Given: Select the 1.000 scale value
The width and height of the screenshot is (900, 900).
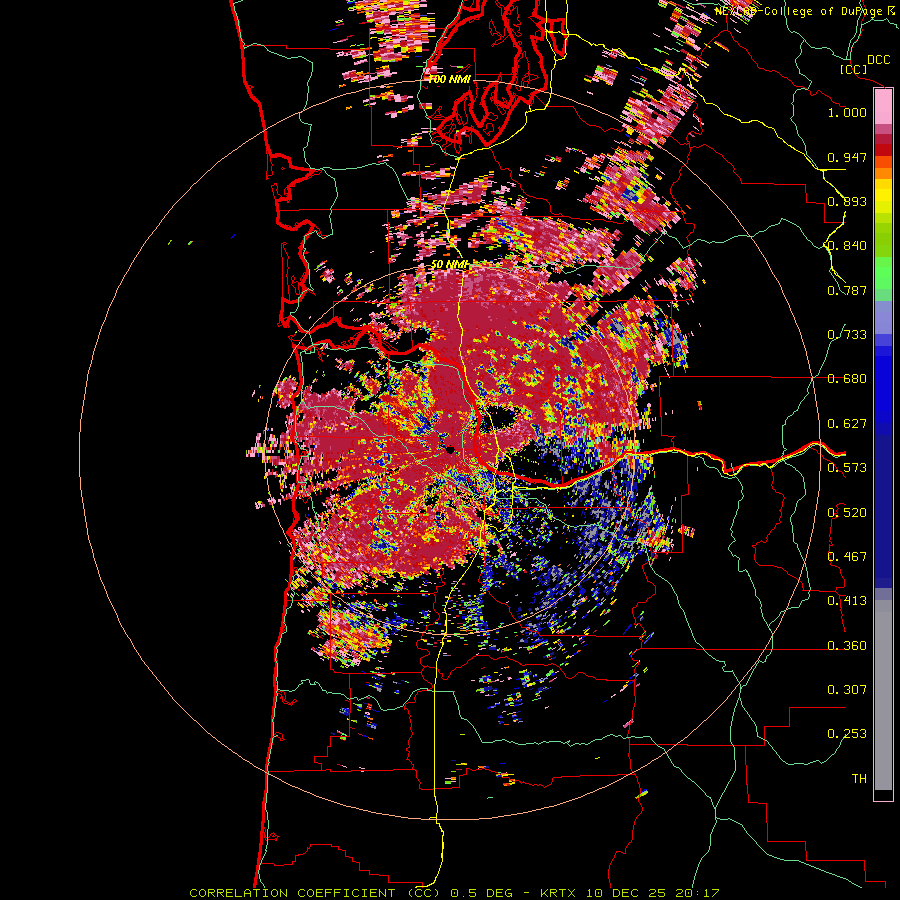Looking at the screenshot, I should pos(847,112).
